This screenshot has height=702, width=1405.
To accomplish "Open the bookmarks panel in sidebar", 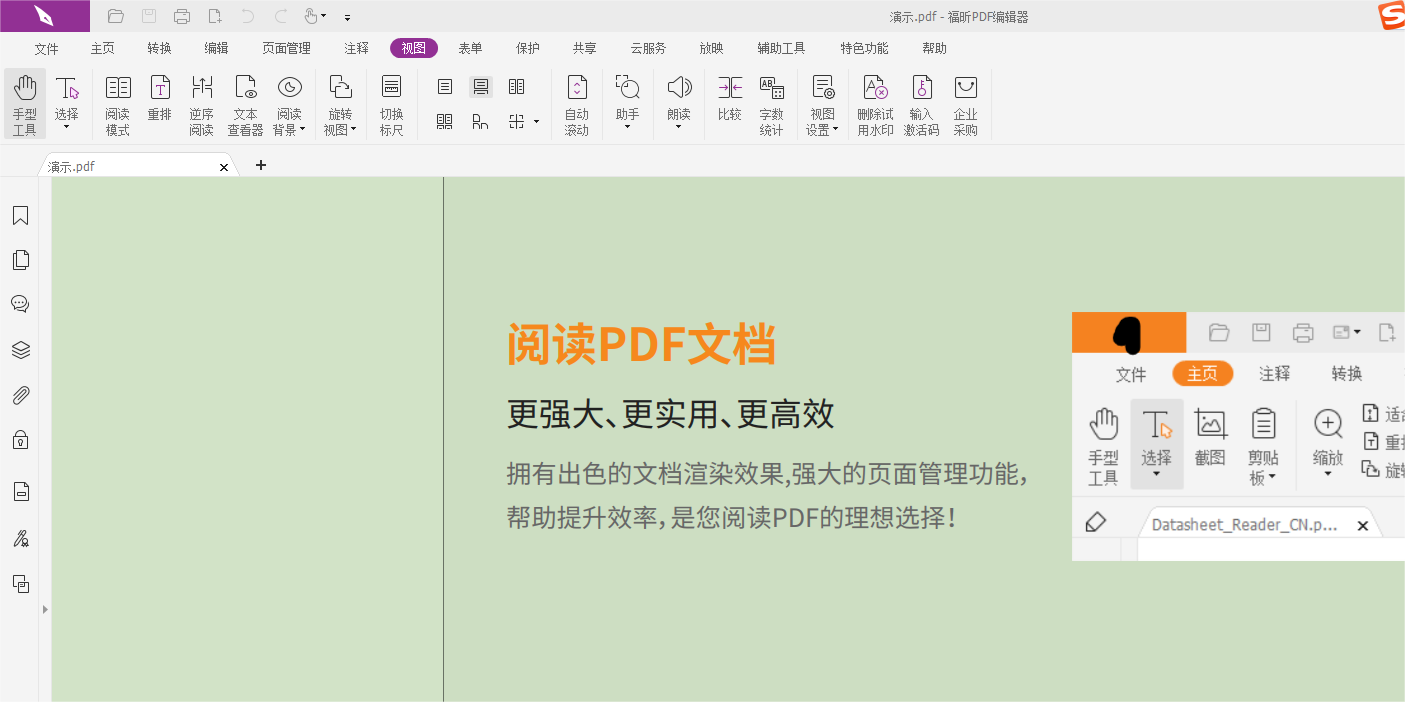I will [20, 215].
